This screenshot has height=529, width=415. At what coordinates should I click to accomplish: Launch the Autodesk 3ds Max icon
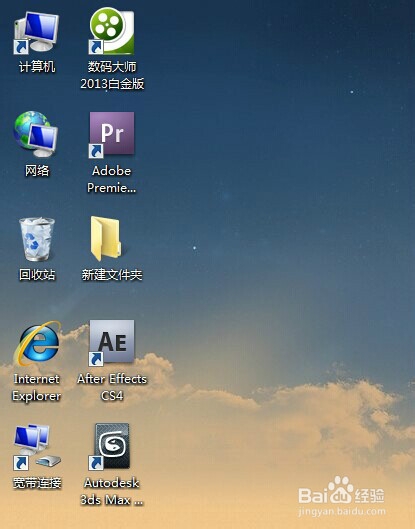[109, 447]
